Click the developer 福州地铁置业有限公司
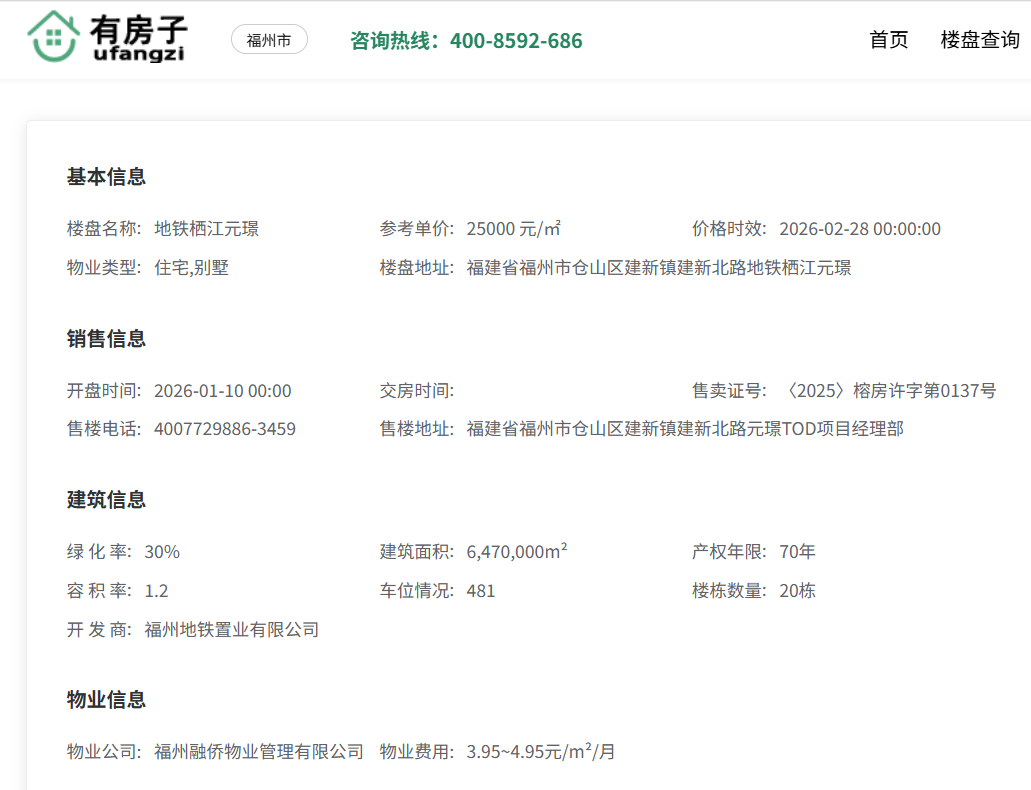The image size is (1031, 790). 231,630
